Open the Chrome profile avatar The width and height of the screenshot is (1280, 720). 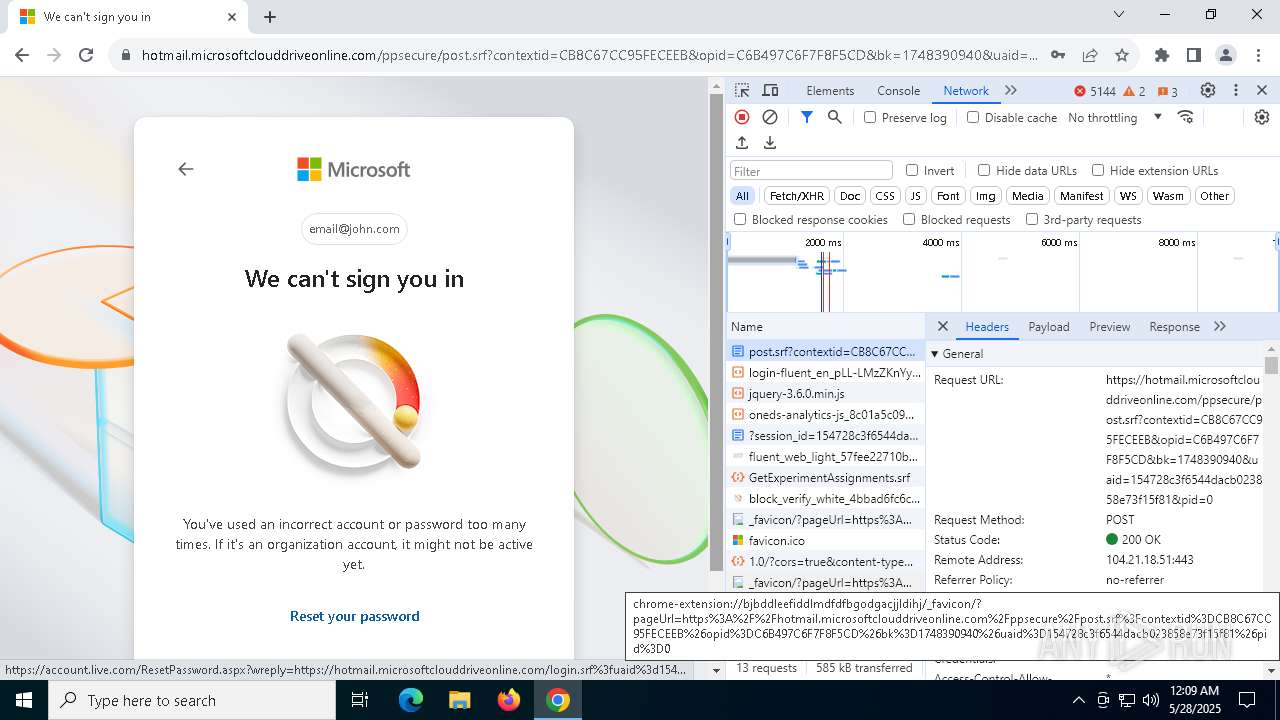[1226, 55]
